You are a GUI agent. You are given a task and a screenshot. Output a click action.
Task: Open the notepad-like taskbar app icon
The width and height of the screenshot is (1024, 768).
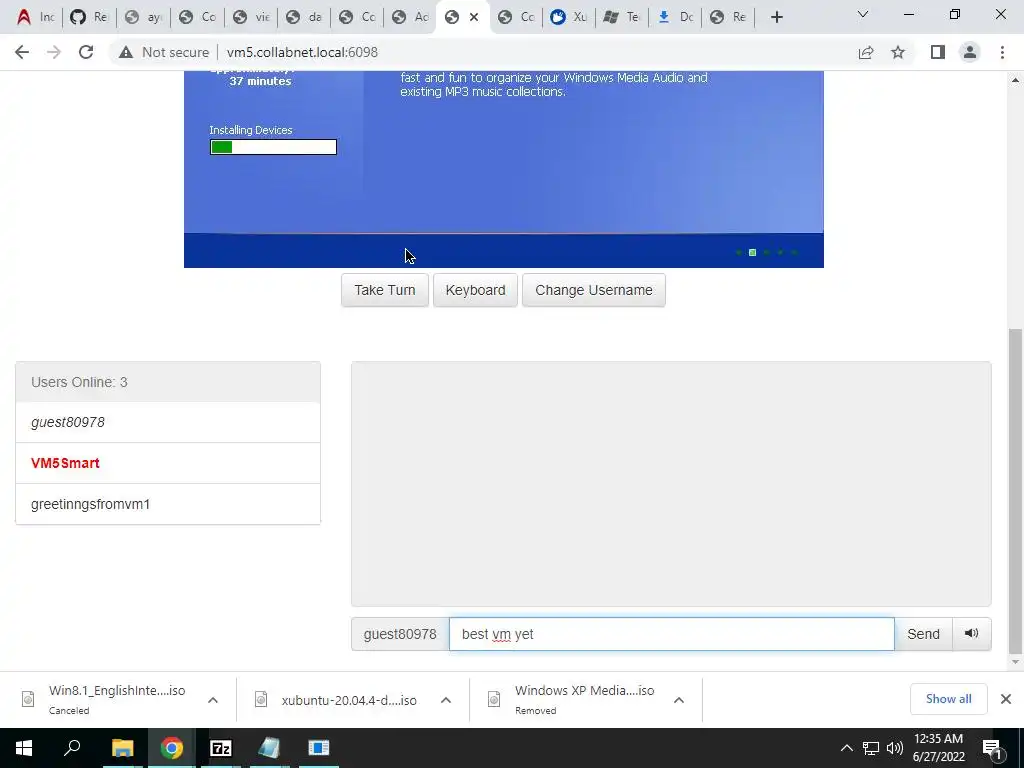click(269, 748)
